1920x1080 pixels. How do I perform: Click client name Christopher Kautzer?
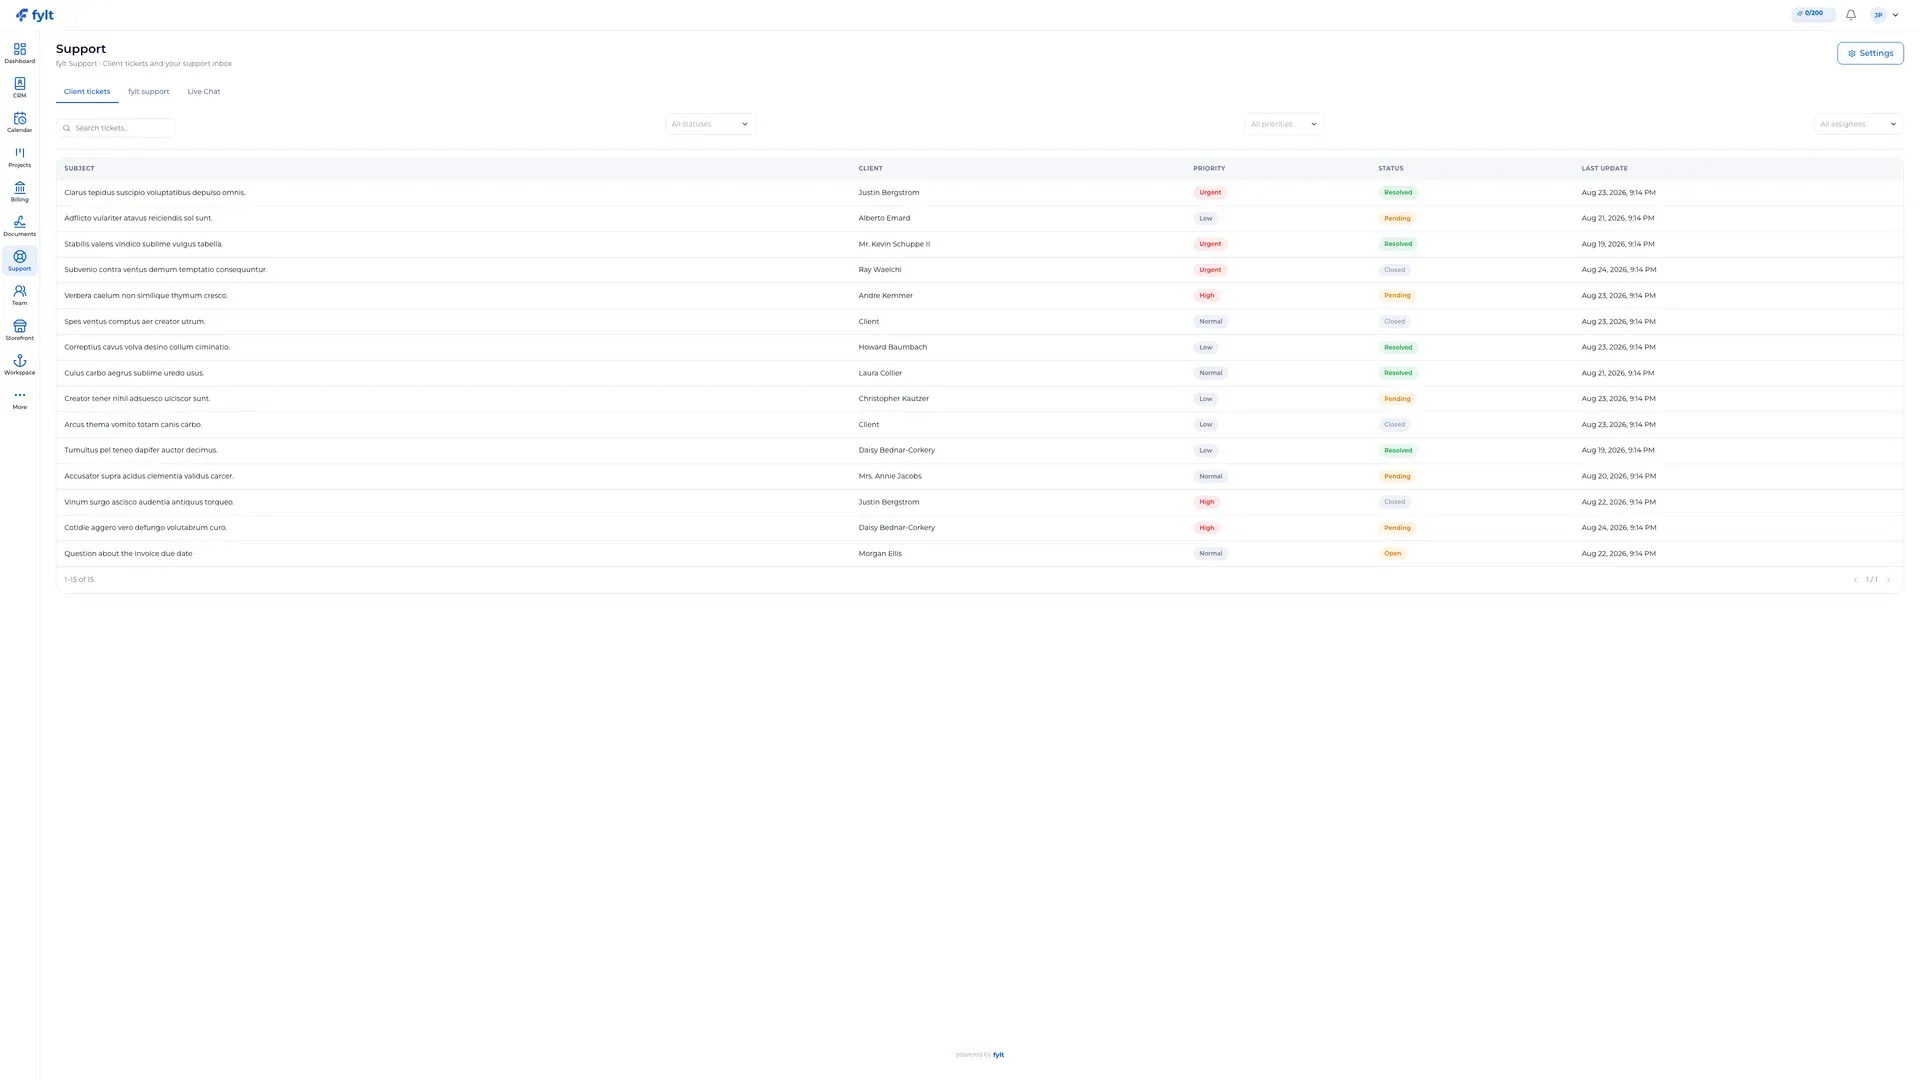(893, 399)
